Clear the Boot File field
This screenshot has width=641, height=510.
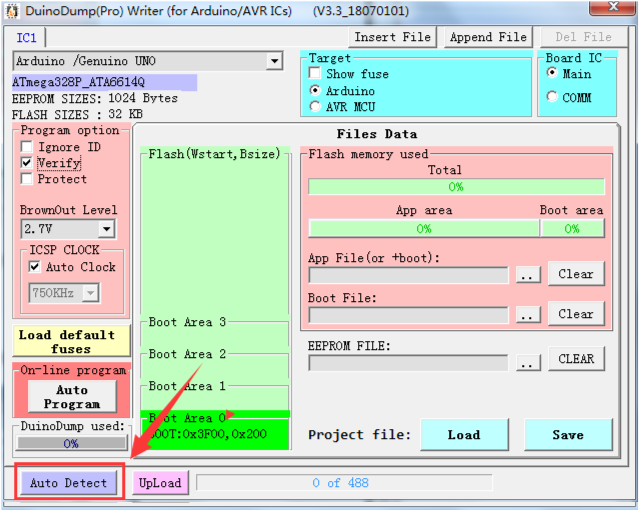pos(576,314)
